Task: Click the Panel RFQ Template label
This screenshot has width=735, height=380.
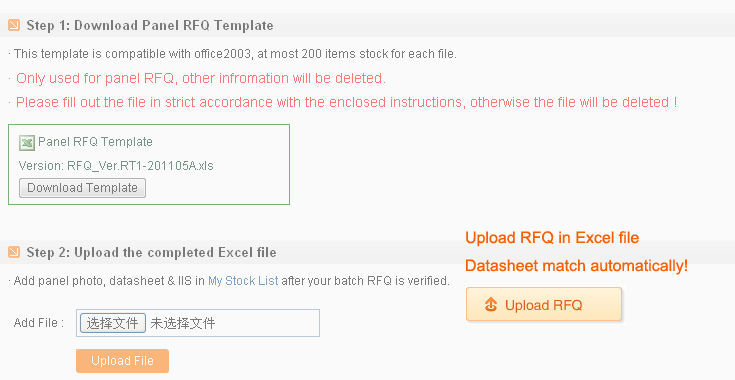Action: point(95,142)
